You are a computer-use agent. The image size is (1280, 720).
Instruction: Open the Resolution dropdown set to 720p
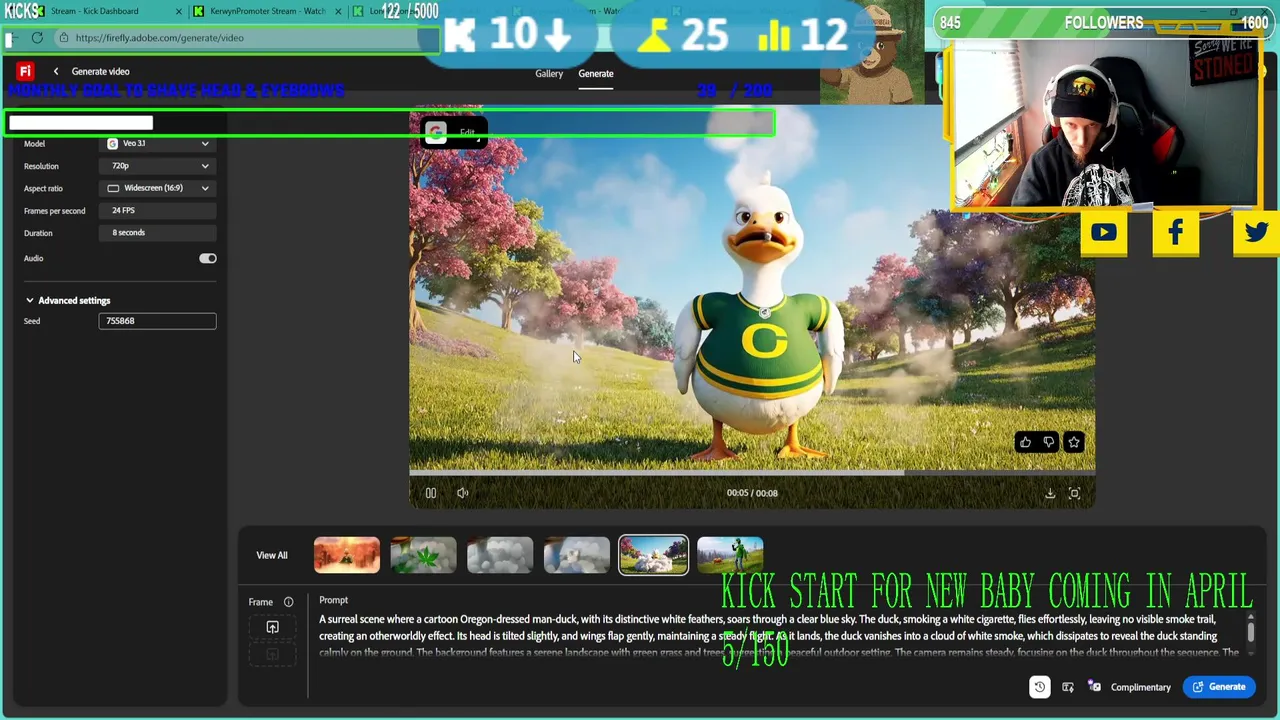tap(158, 166)
